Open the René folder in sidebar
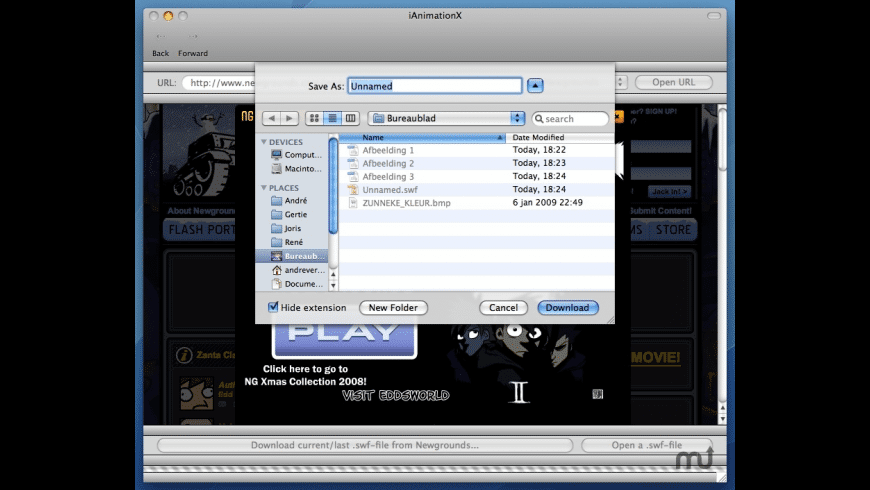The height and width of the screenshot is (490, 870). pos(287,243)
